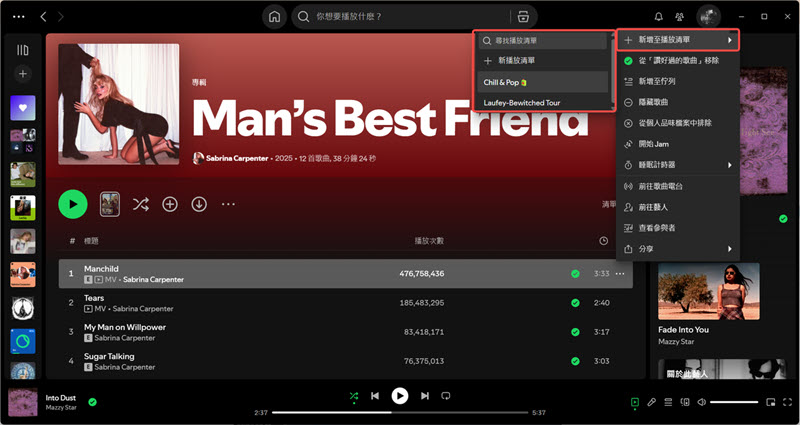Adjust the volume slider
Viewport: 800px width, 425px height.
point(734,402)
